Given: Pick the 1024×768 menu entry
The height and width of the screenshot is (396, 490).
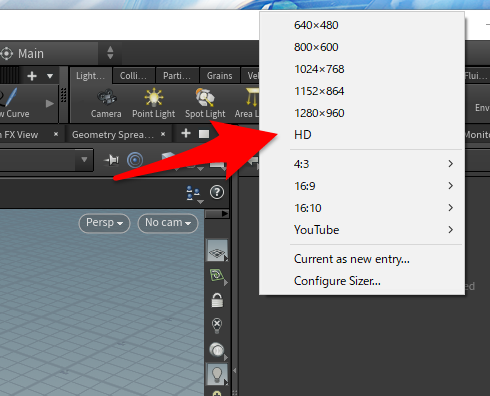Looking at the screenshot, I should [x=362, y=69].
